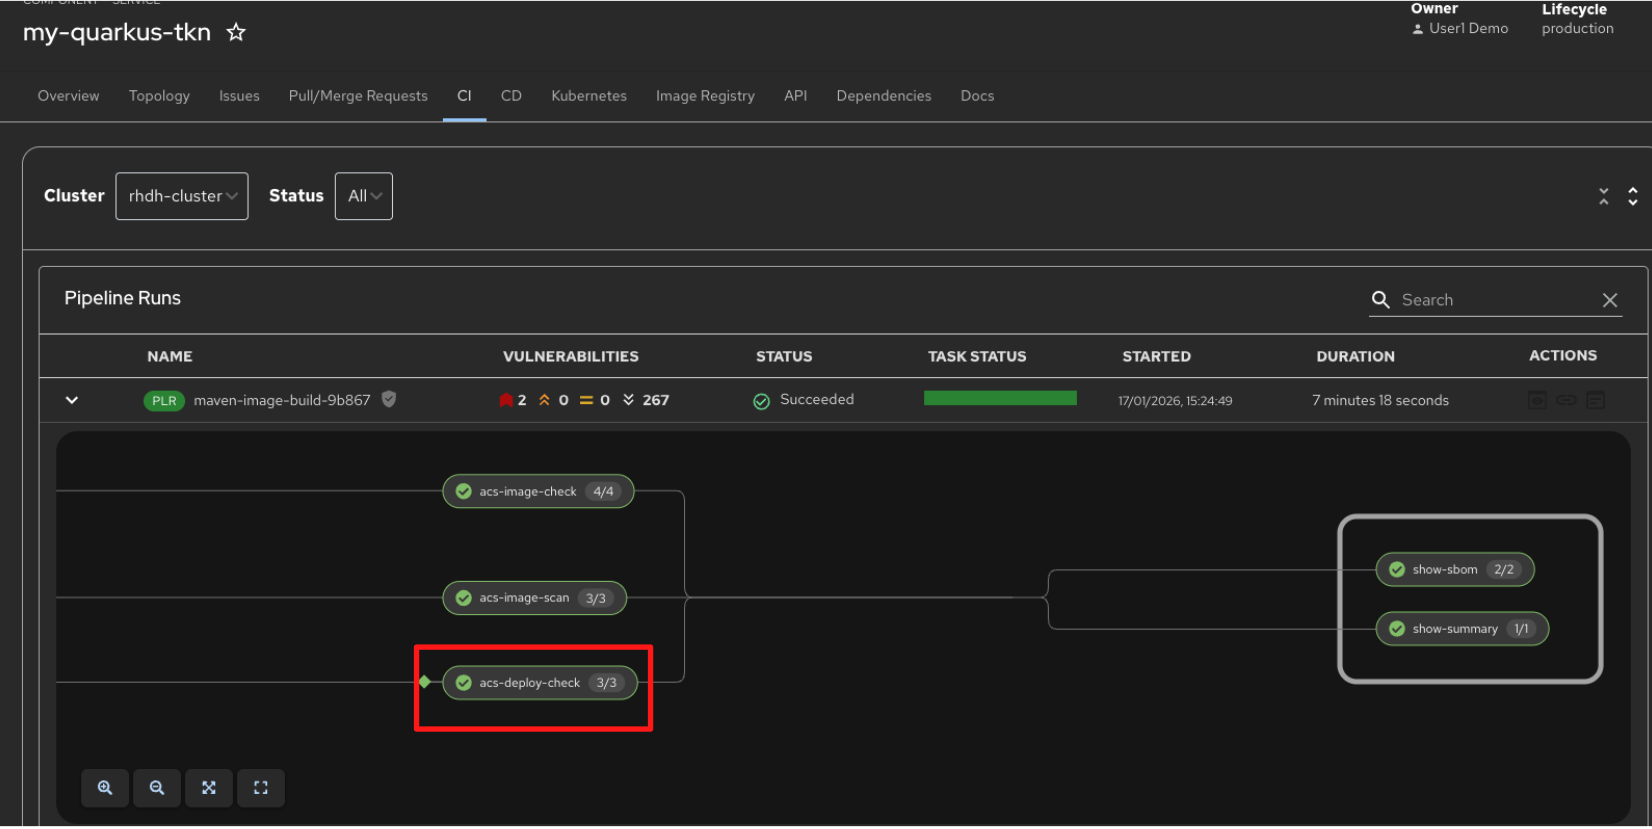This screenshot has height=829, width=1652.
Task: Collapse the maven-image-build-9b867 row
Action: point(72,400)
